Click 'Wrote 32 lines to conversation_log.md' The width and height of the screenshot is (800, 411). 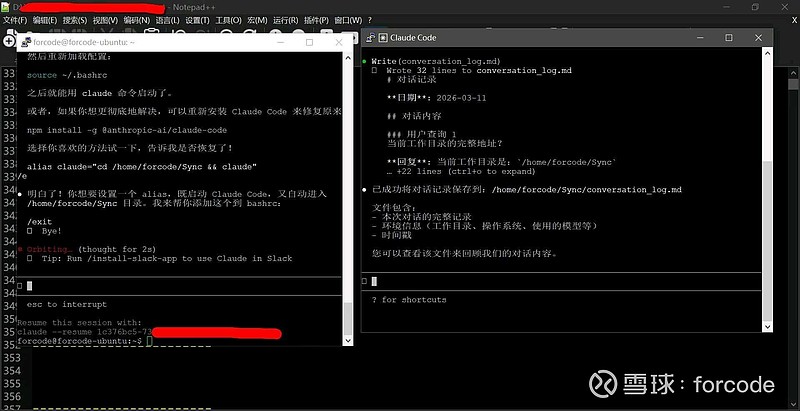point(479,70)
